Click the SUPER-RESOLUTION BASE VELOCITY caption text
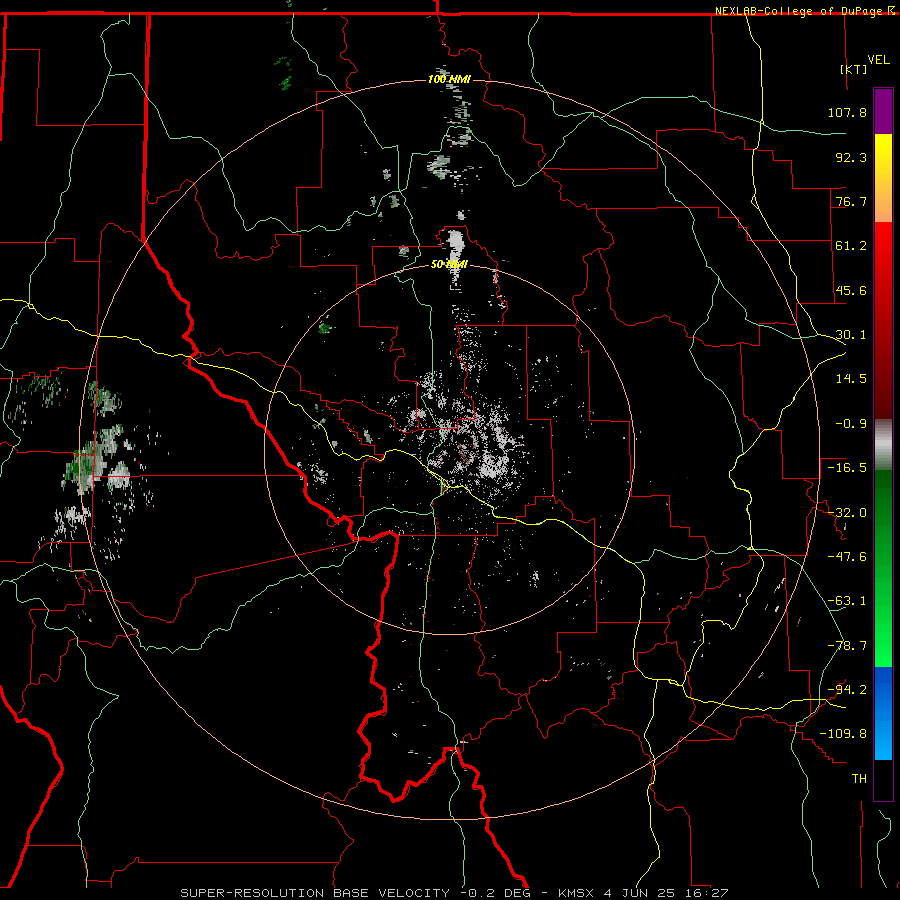This screenshot has width=900, height=900. coord(315,893)
